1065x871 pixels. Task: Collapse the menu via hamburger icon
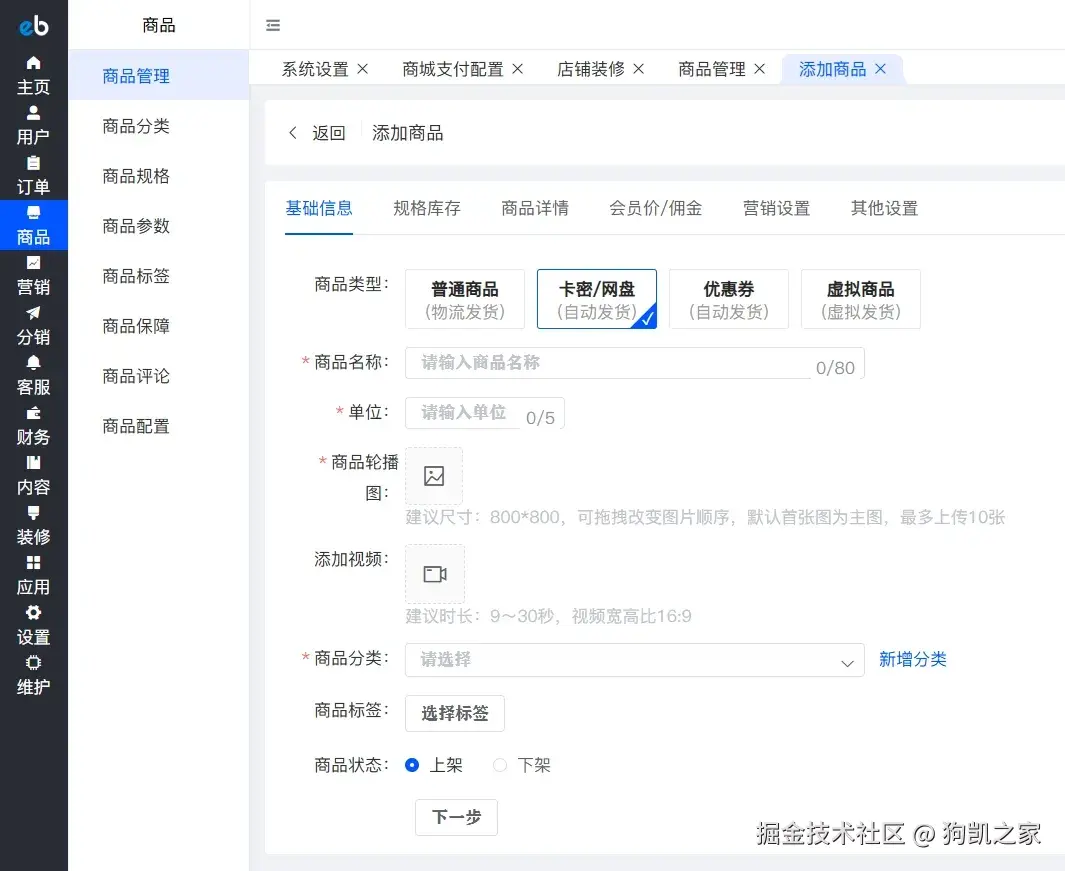click(273, 26)
